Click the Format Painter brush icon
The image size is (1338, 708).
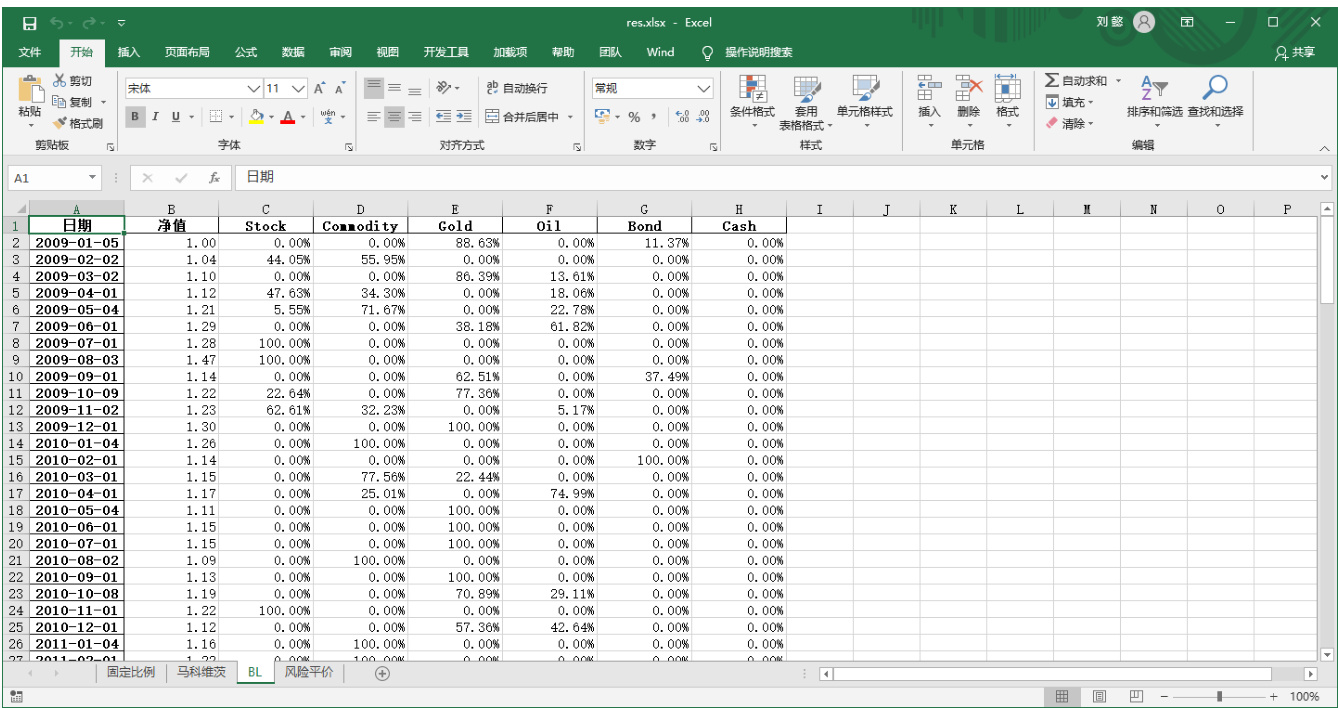point(60,124)
